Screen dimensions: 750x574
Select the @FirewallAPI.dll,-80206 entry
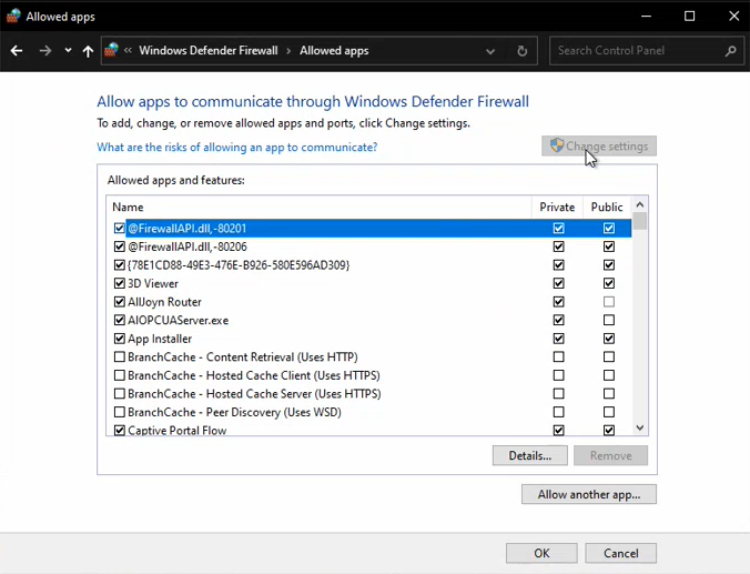[x=368, y=247]
